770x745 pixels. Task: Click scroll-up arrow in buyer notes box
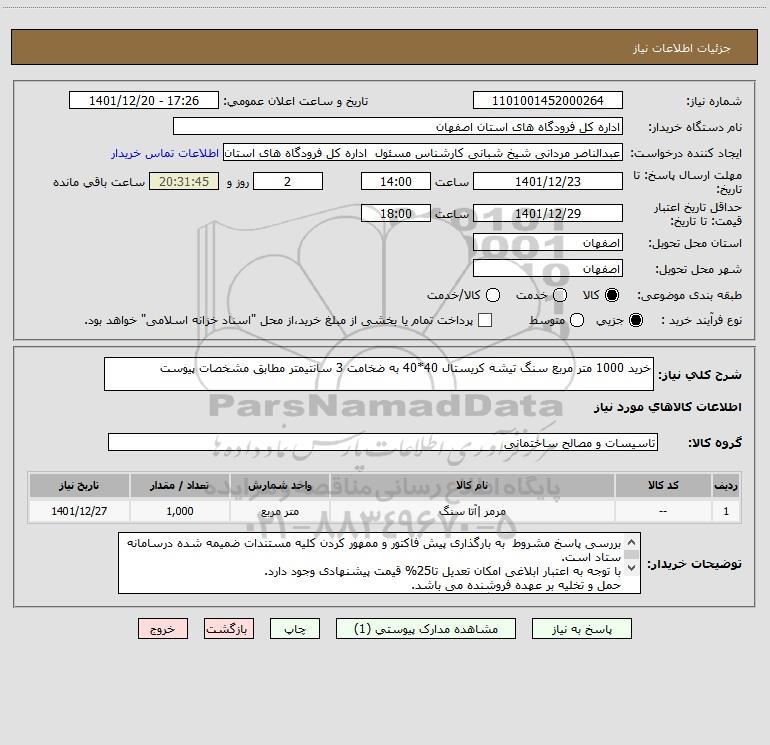tap(632, 543)
